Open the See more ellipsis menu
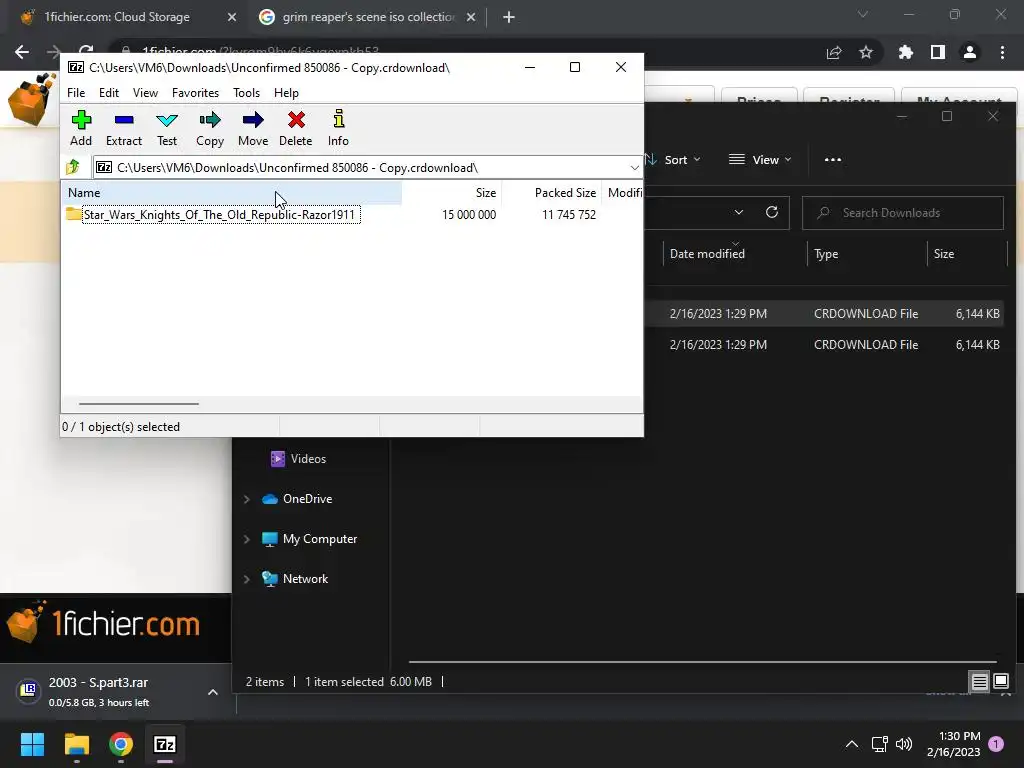Viewport: 1024px width, 768px height. (x=833, y=159)
